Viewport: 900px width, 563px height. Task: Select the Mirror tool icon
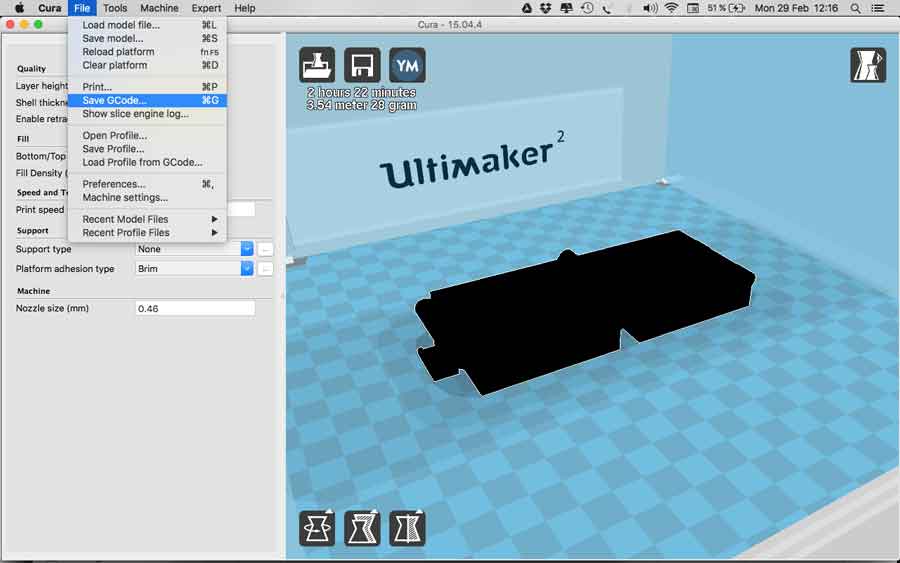[408, 528]
